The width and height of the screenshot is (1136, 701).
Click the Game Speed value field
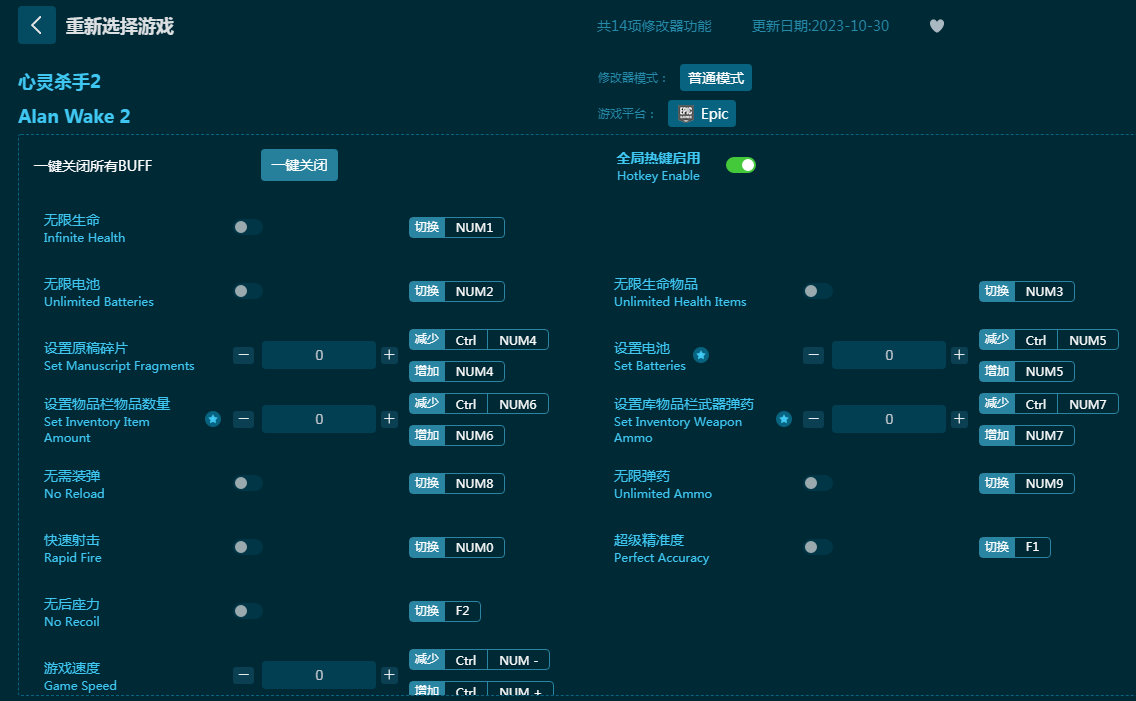click(319, 675)
